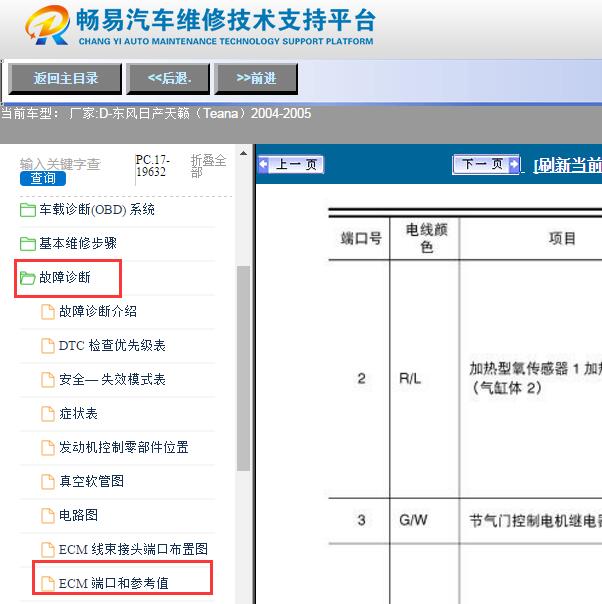Go to next page with 下一页
This screenshot has width=602, height=604.
[x=486, y=164]
